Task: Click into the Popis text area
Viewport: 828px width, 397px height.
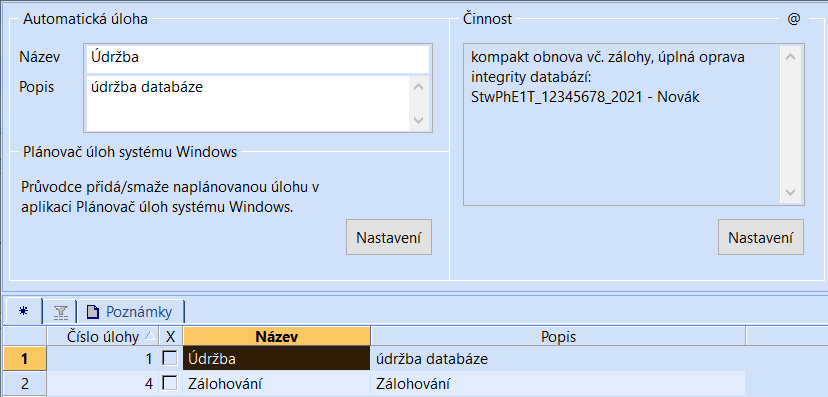Action: pyautogui.click(x=248, y=103)
